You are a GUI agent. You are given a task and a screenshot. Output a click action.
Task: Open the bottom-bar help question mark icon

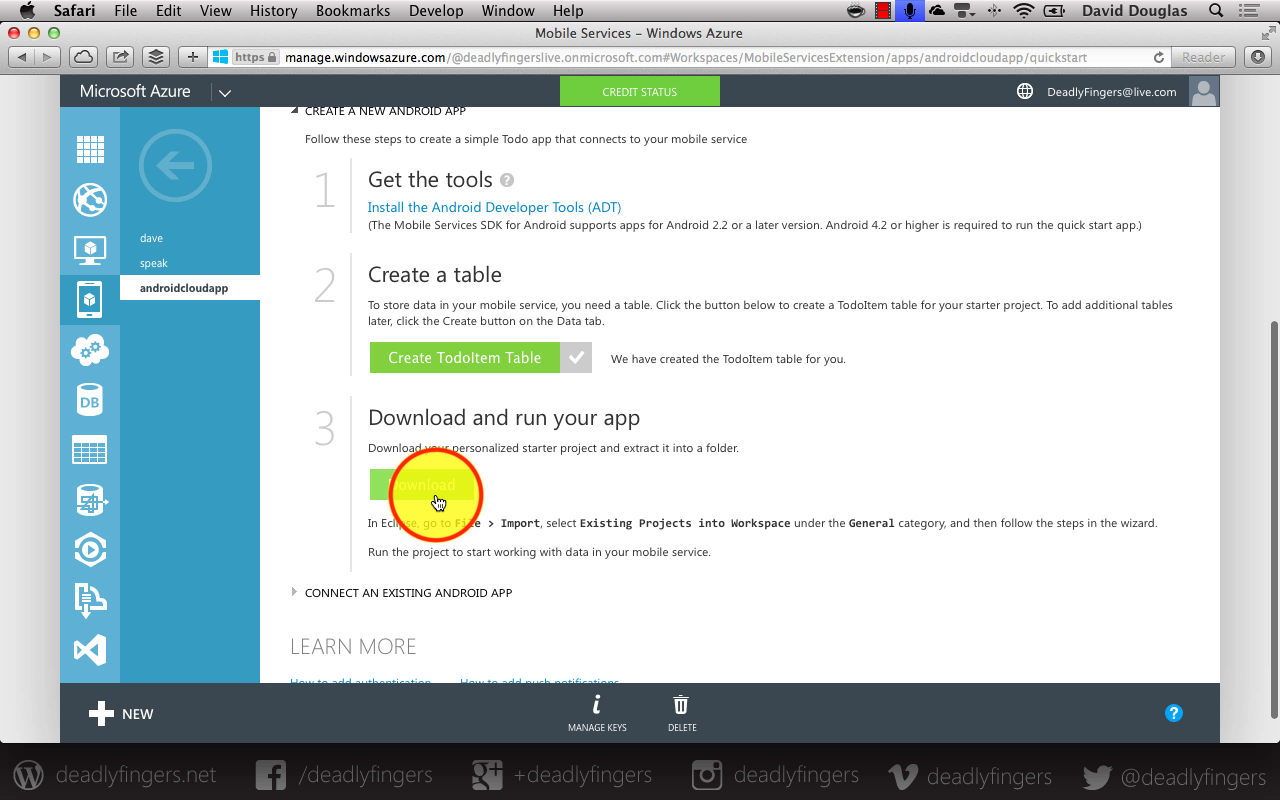click(1174, 713)
